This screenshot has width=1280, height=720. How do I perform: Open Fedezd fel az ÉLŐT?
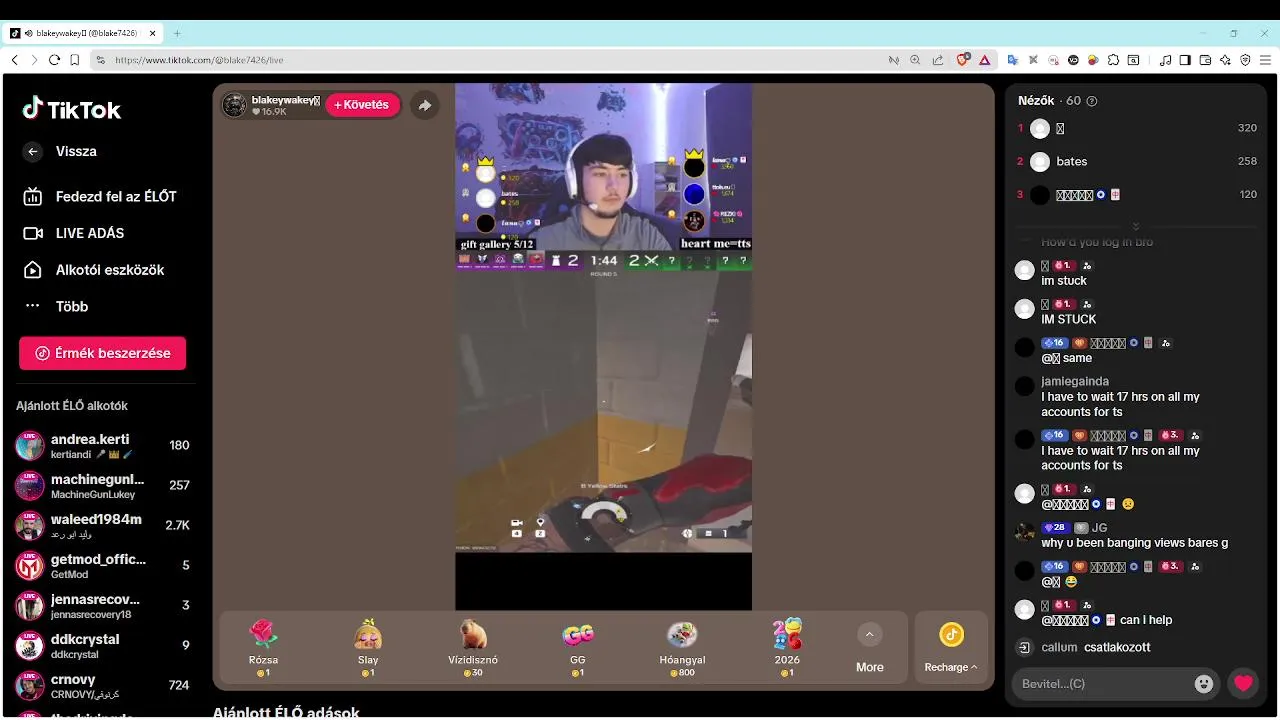[100, 197]
